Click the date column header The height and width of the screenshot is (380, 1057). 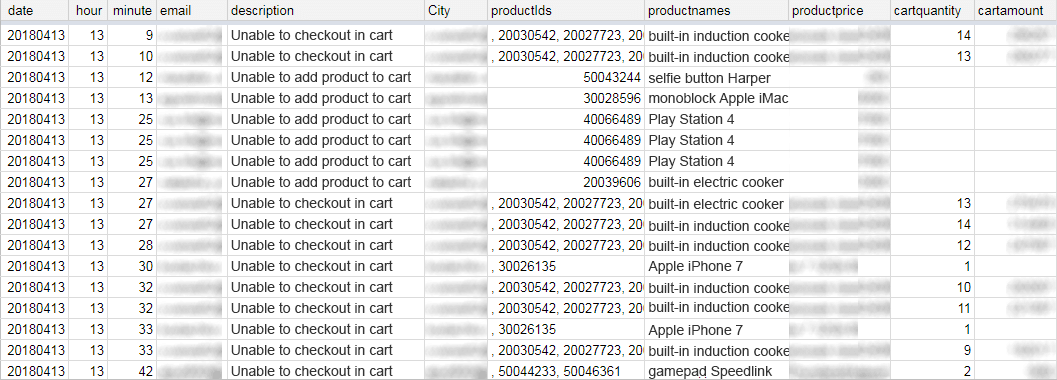tap(35, 11)
